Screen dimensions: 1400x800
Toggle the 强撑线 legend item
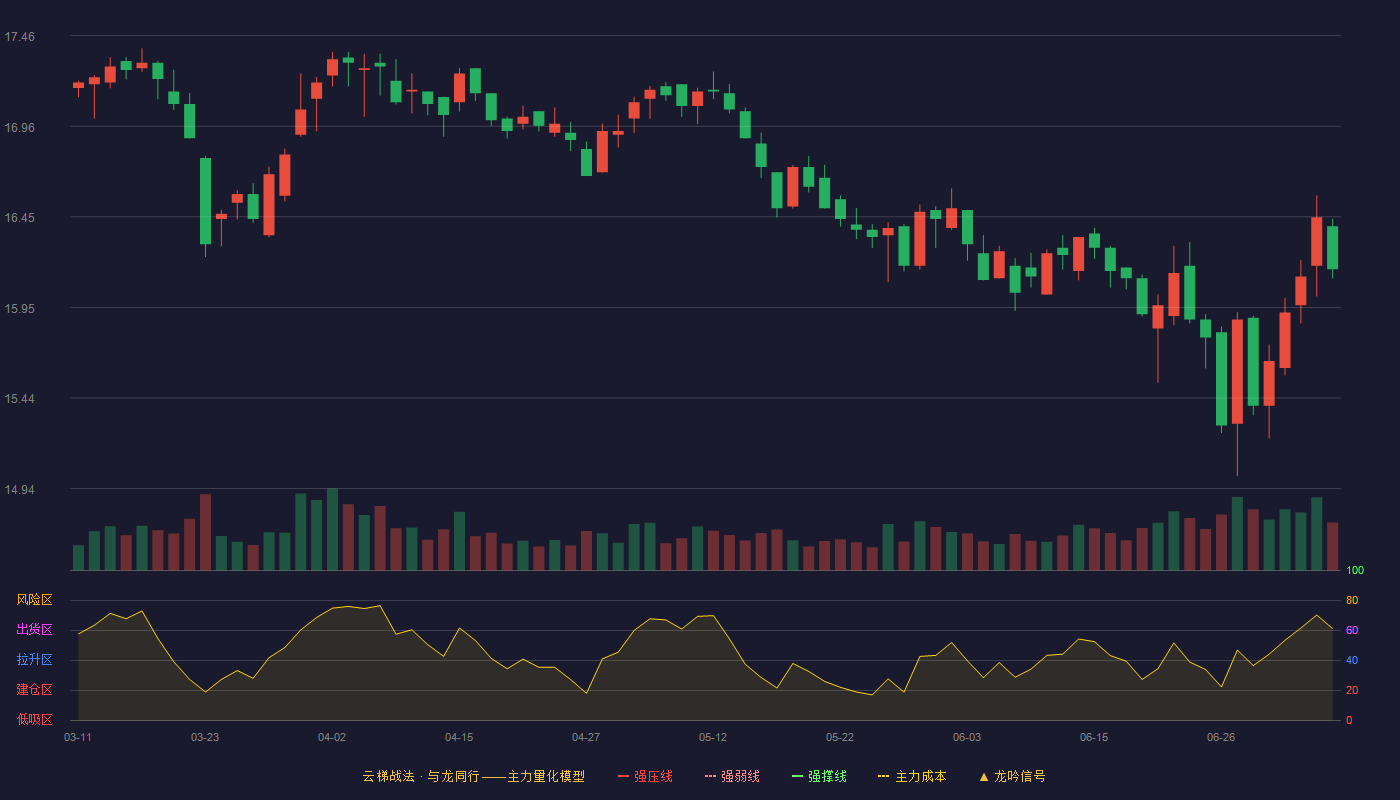819,776
